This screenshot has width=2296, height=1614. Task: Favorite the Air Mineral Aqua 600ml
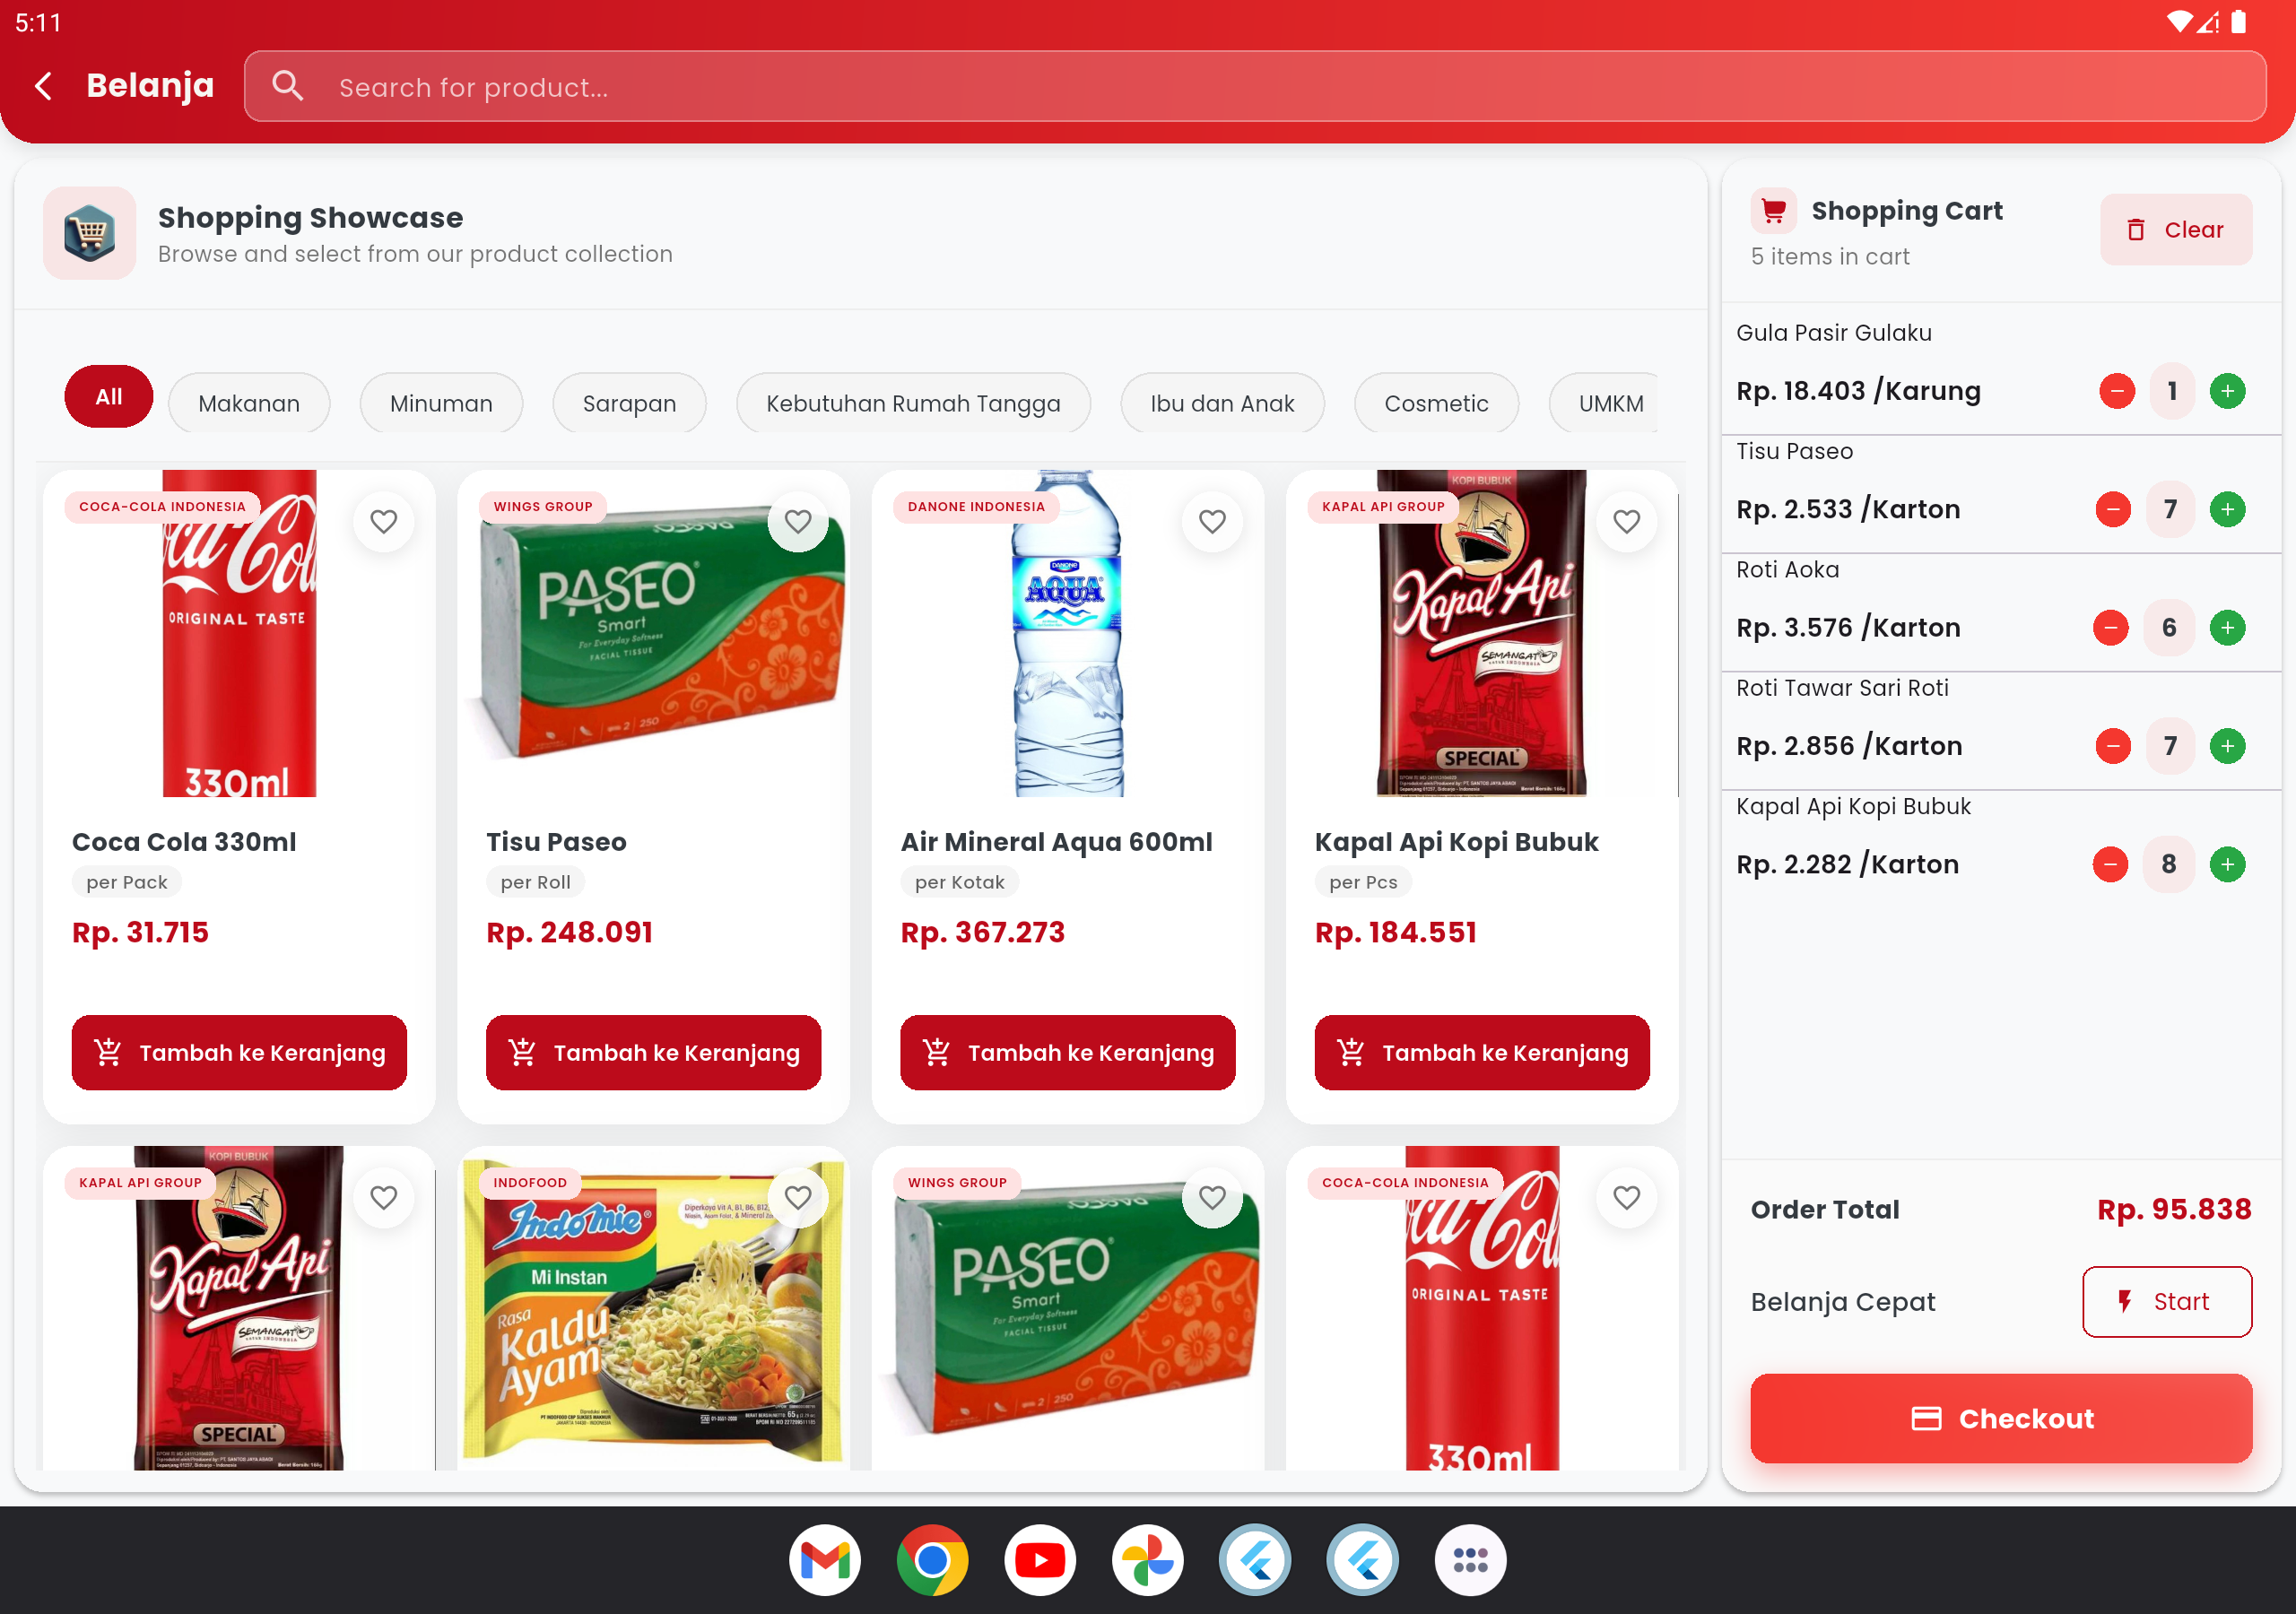[1212, 521]
